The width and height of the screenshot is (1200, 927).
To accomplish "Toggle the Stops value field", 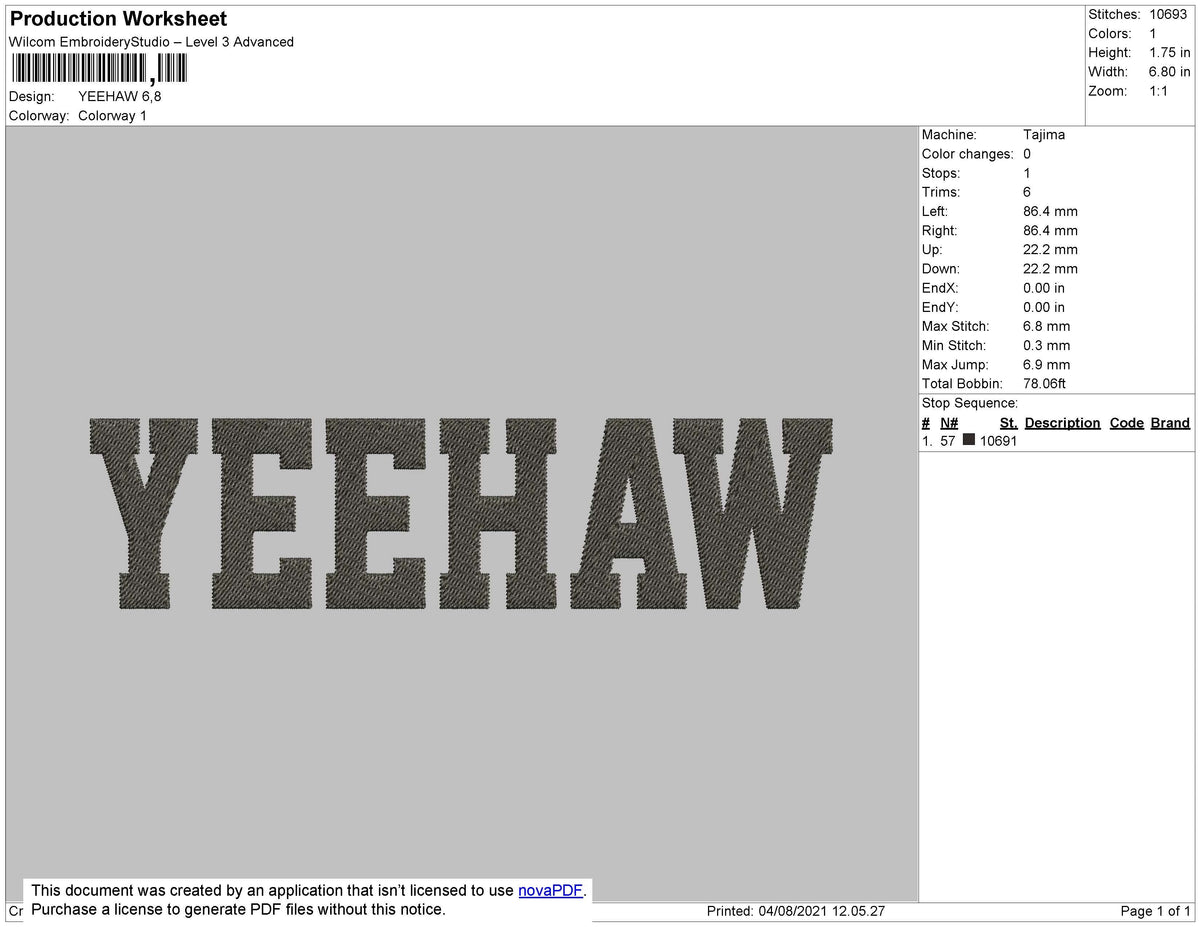I will click(1026, 173).
